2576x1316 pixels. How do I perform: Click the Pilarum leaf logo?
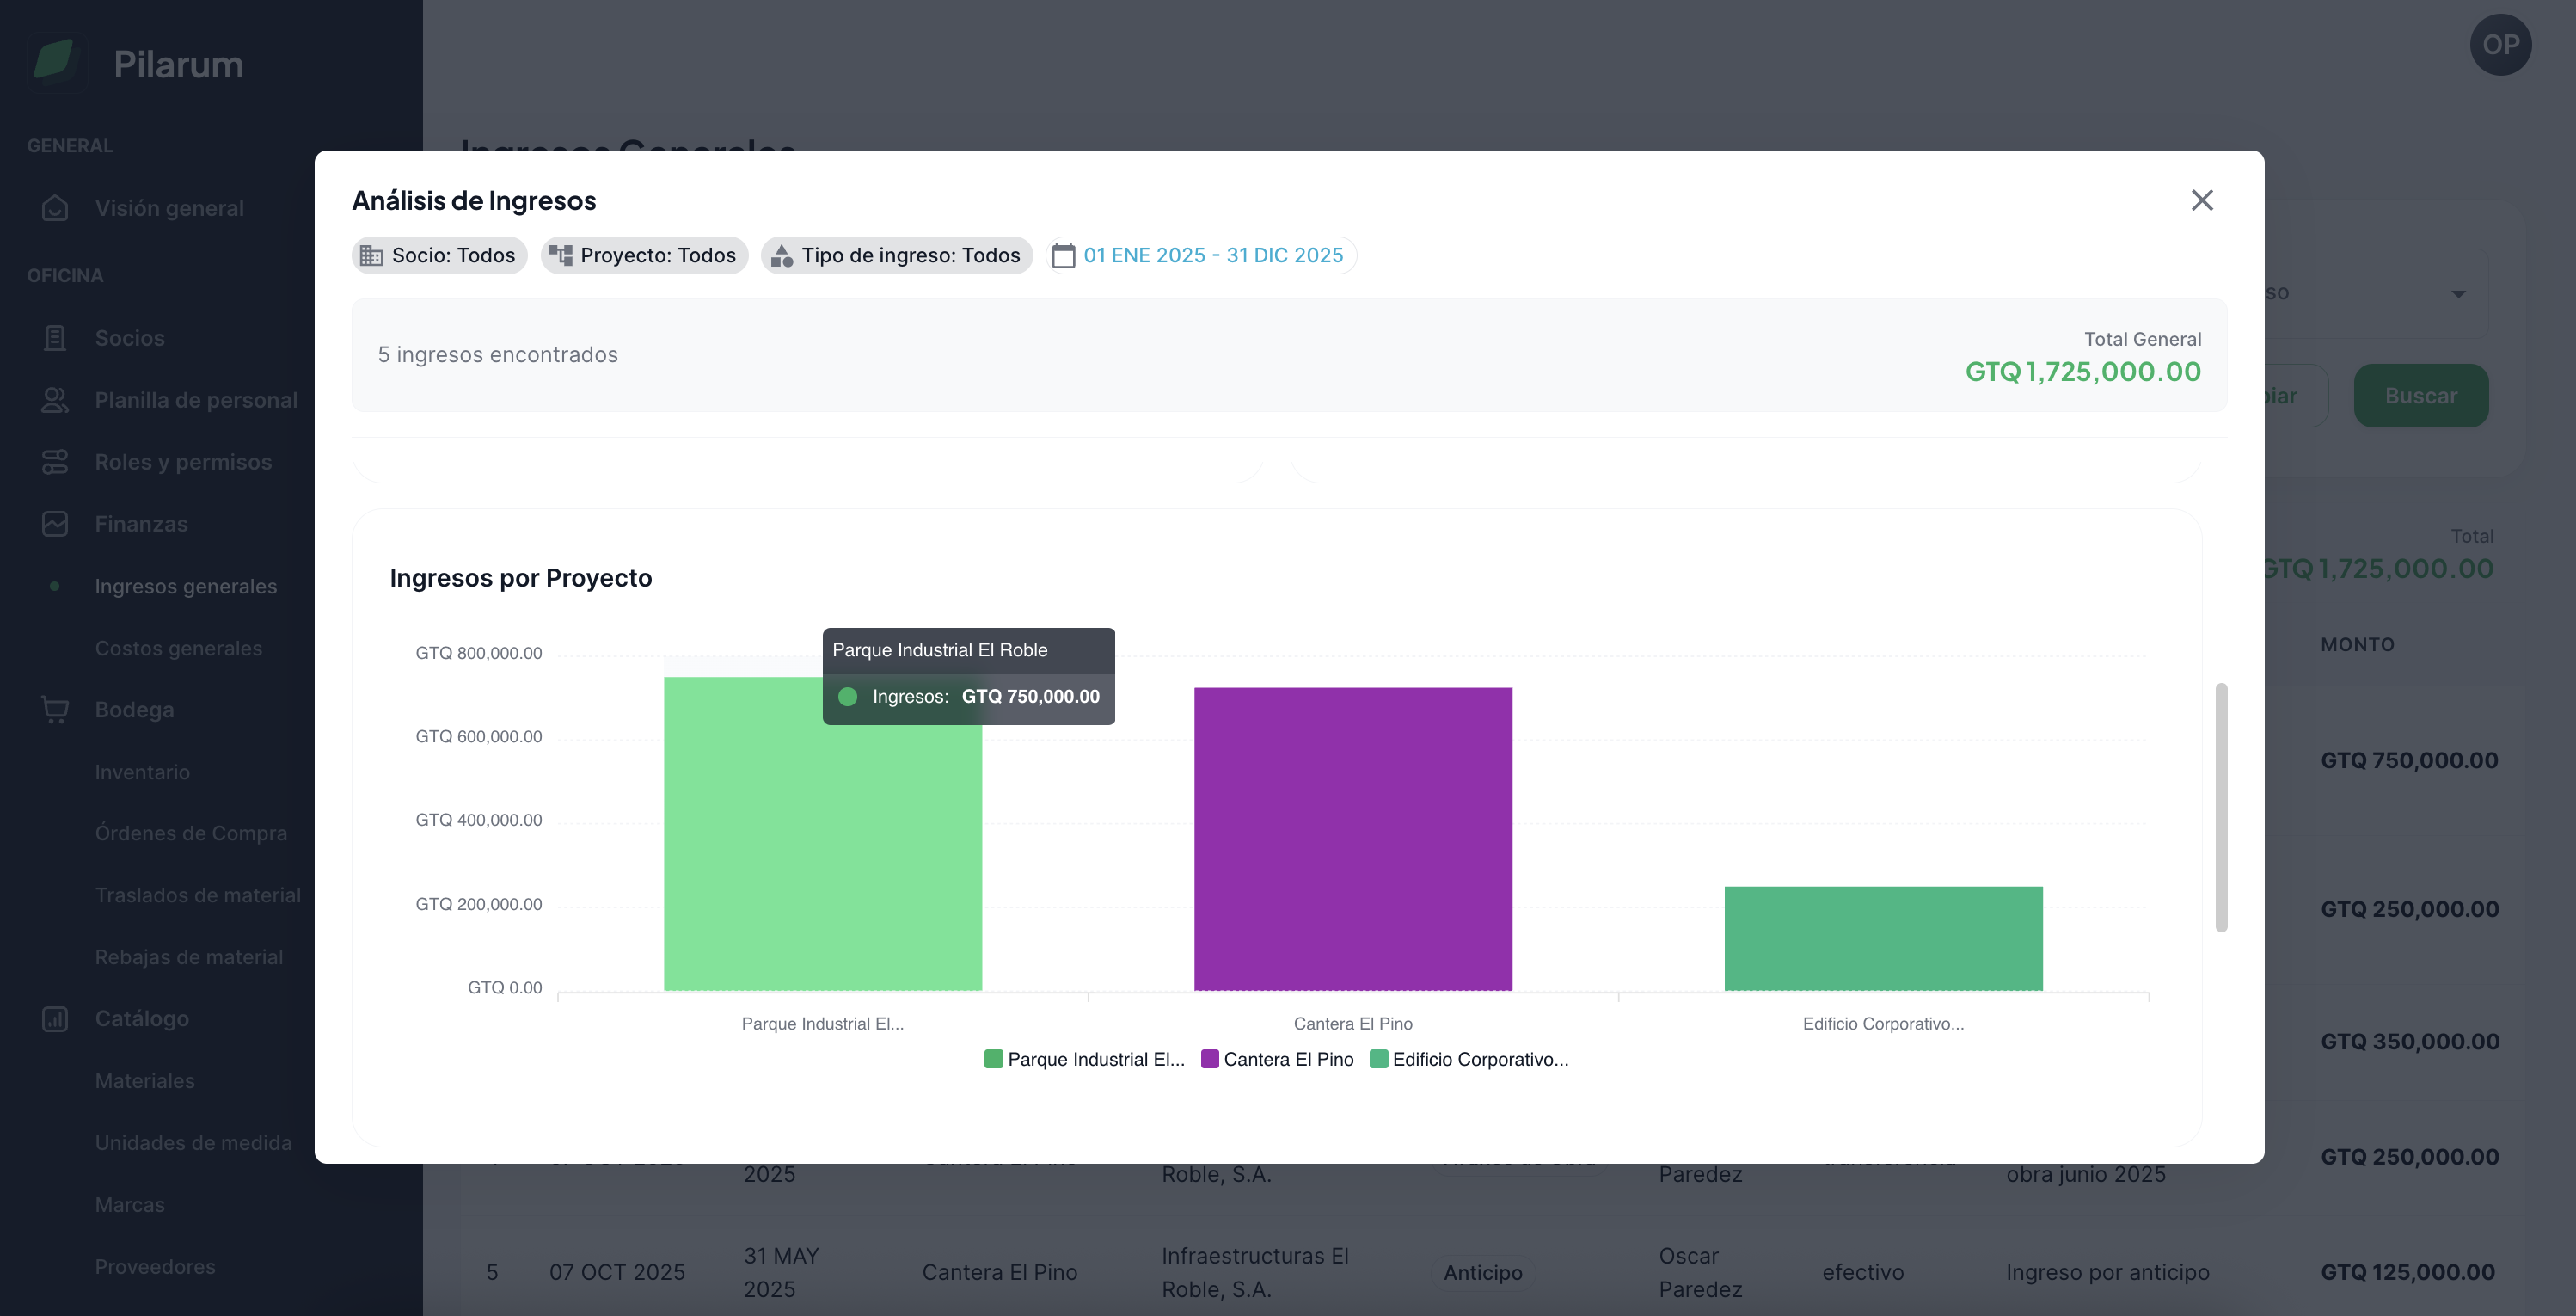[x=54, y=61]
